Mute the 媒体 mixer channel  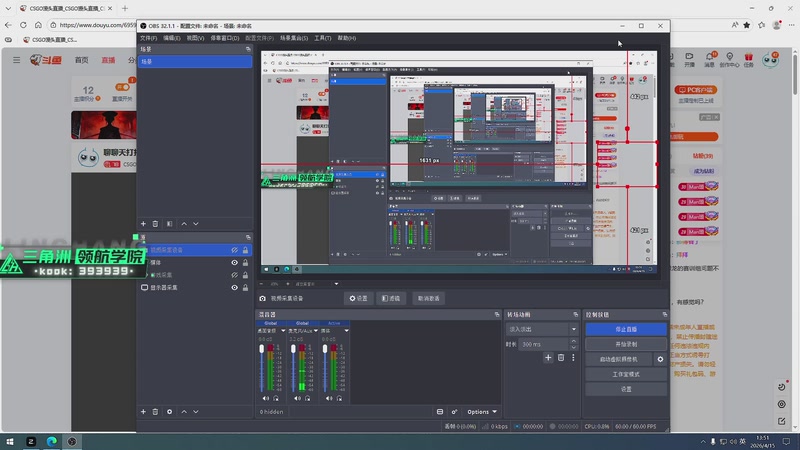tap(329, 398)
